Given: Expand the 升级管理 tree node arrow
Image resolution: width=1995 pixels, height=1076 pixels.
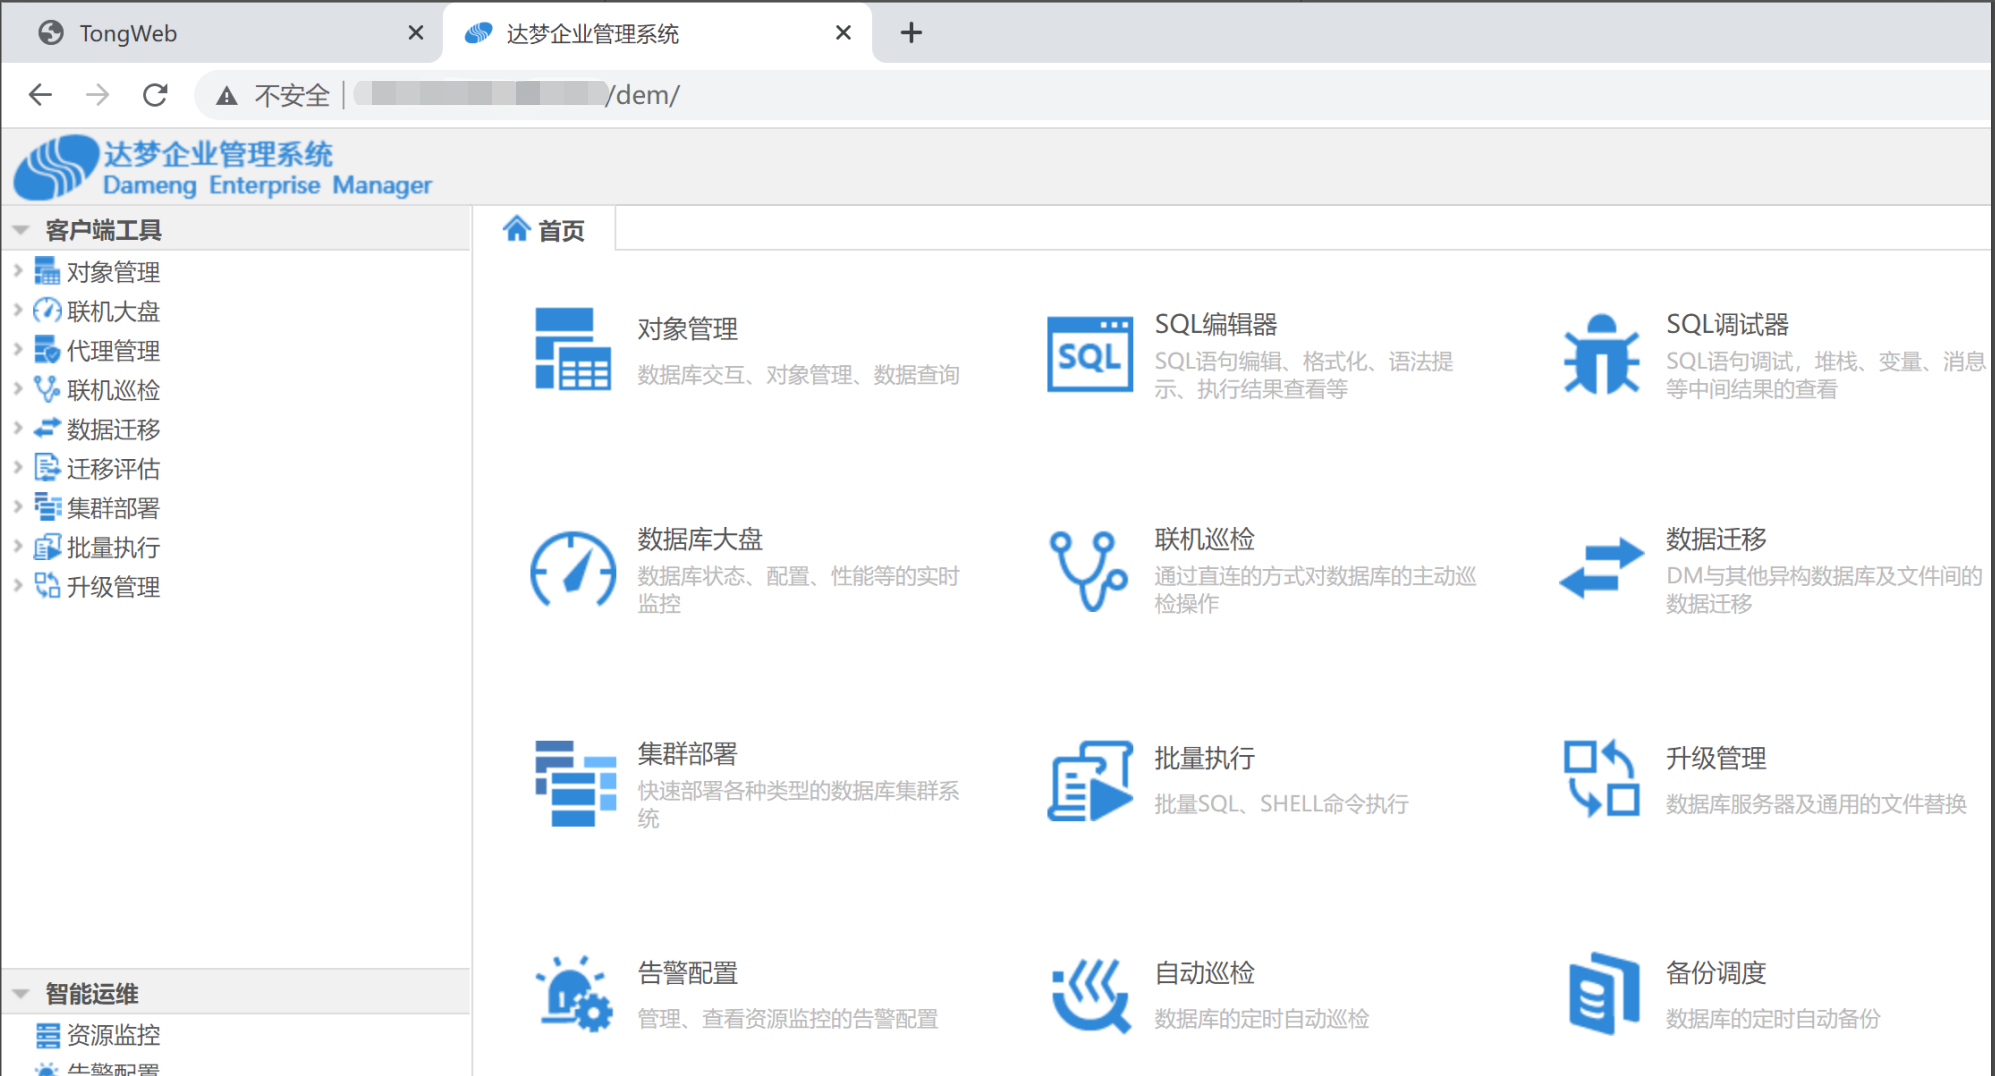Looking at the screenshot, I should [17, 586].
